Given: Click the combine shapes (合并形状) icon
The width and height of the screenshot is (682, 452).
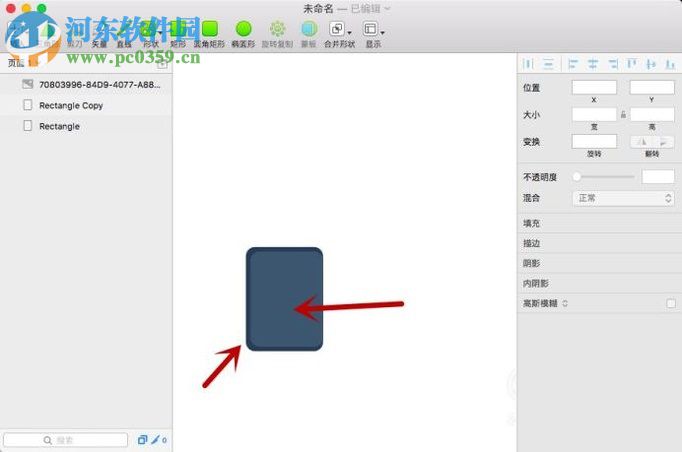Looking at the screenshot, I should 337,29.
